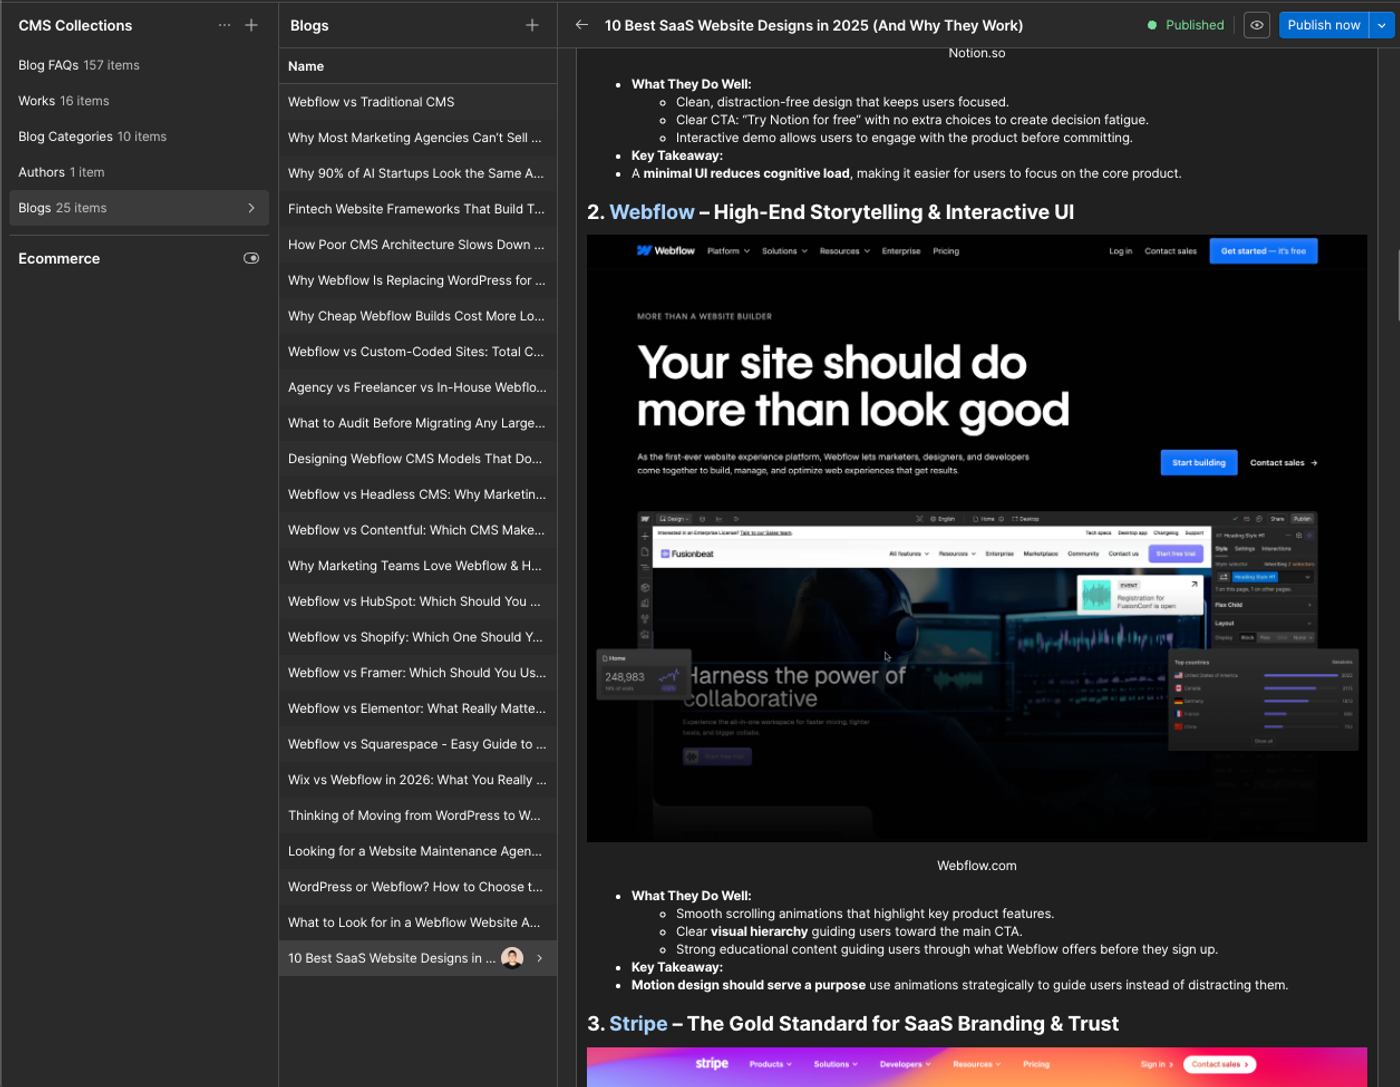Open Webflow vs Elementor post

pos(418,708)
